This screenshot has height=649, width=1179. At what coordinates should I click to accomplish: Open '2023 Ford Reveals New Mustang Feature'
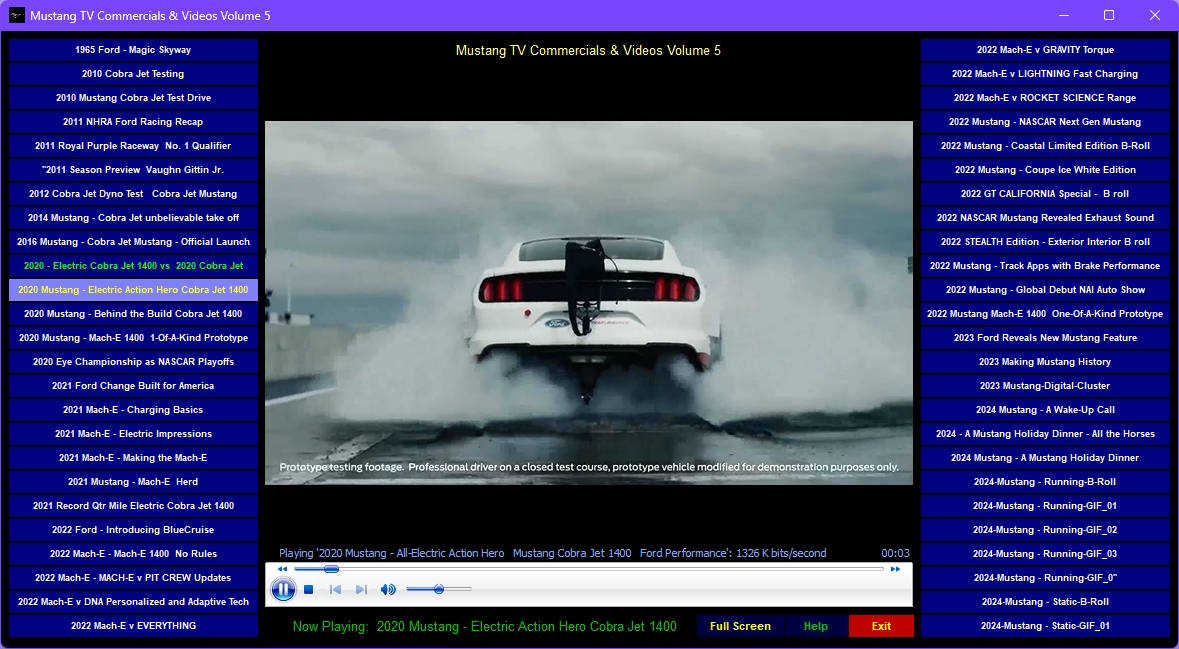(x=1045, y=338)
